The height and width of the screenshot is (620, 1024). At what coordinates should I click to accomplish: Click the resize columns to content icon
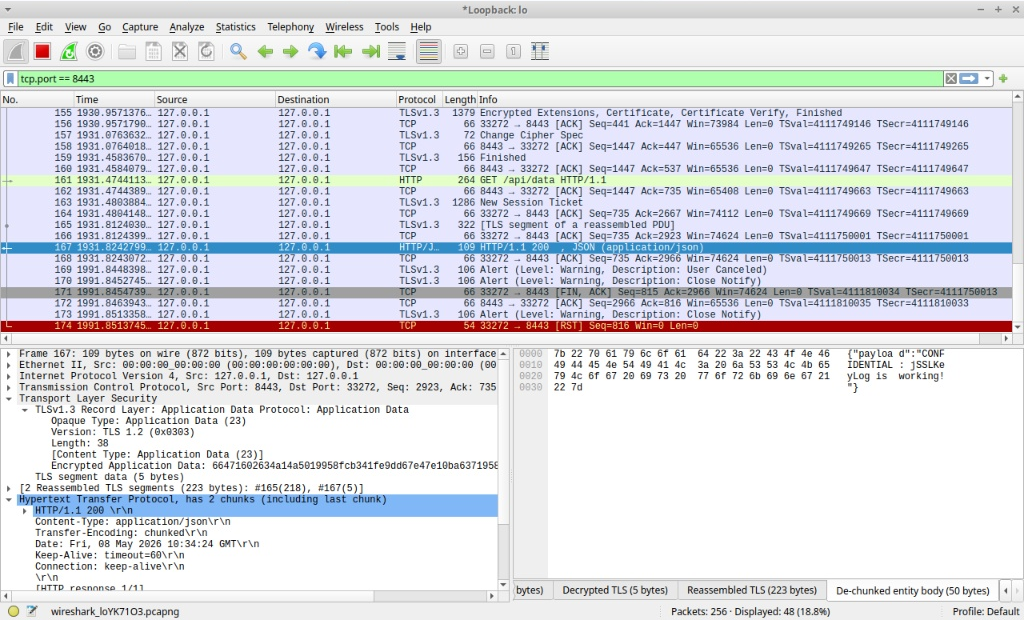(540, 52)
